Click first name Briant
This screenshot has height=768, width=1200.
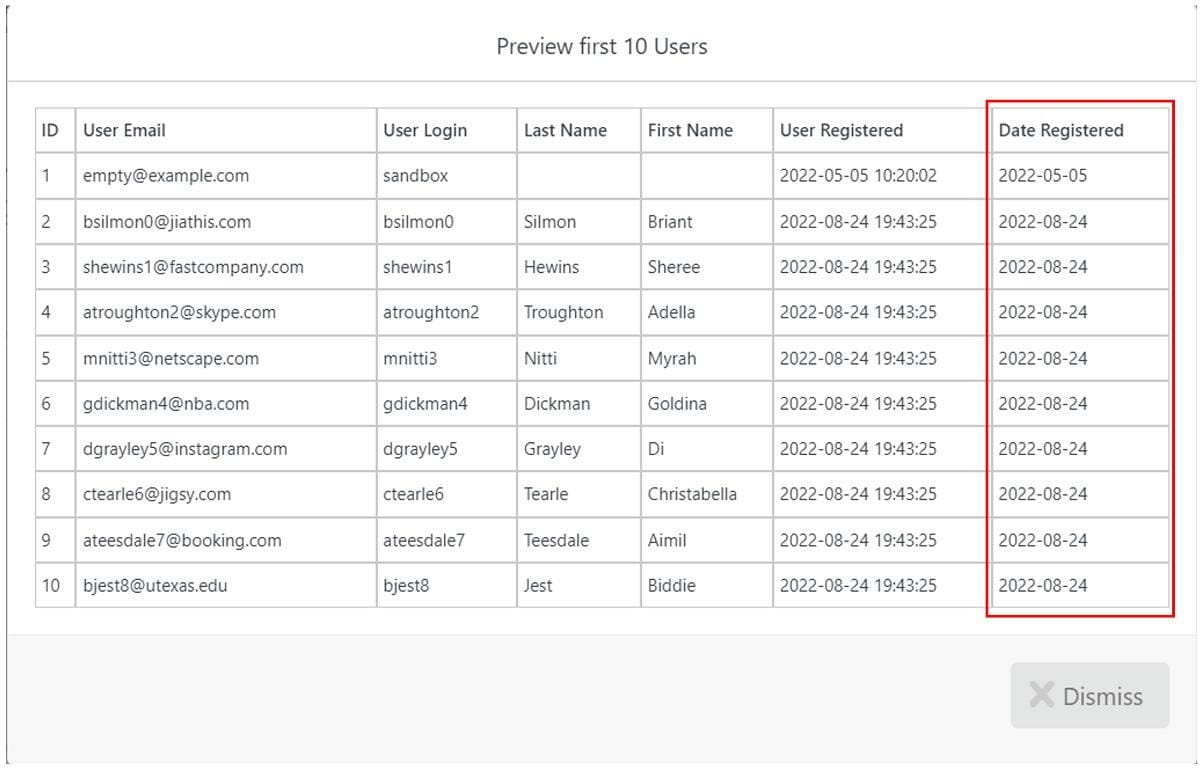click(670, 222)
